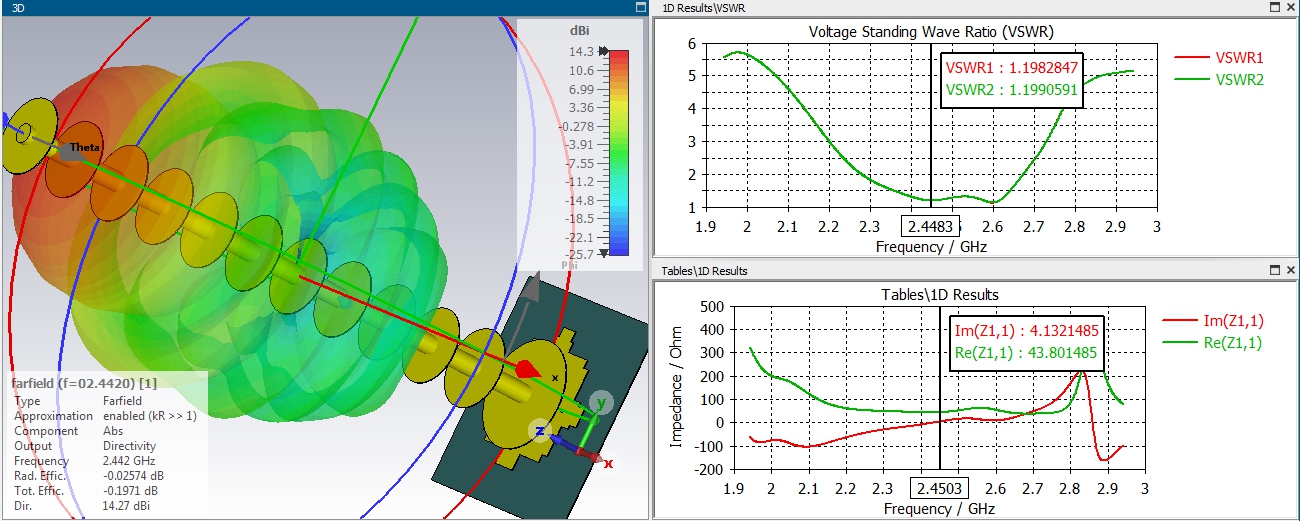Click the 2.4503 frequency marker box

point(939,489)
